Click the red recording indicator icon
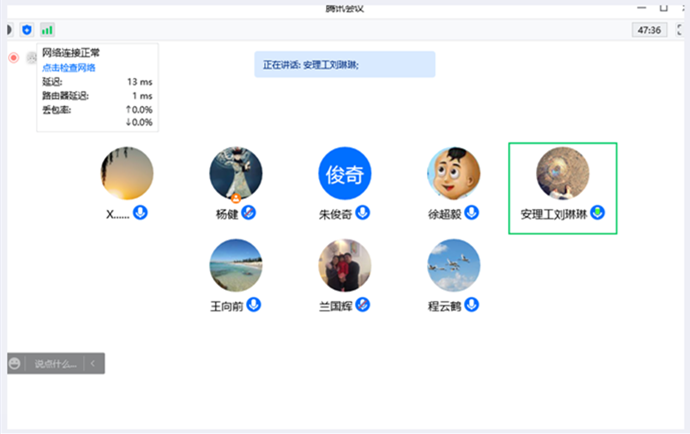Screen dimensions: 690x434 pyautogui.click(x=14, y=57)
